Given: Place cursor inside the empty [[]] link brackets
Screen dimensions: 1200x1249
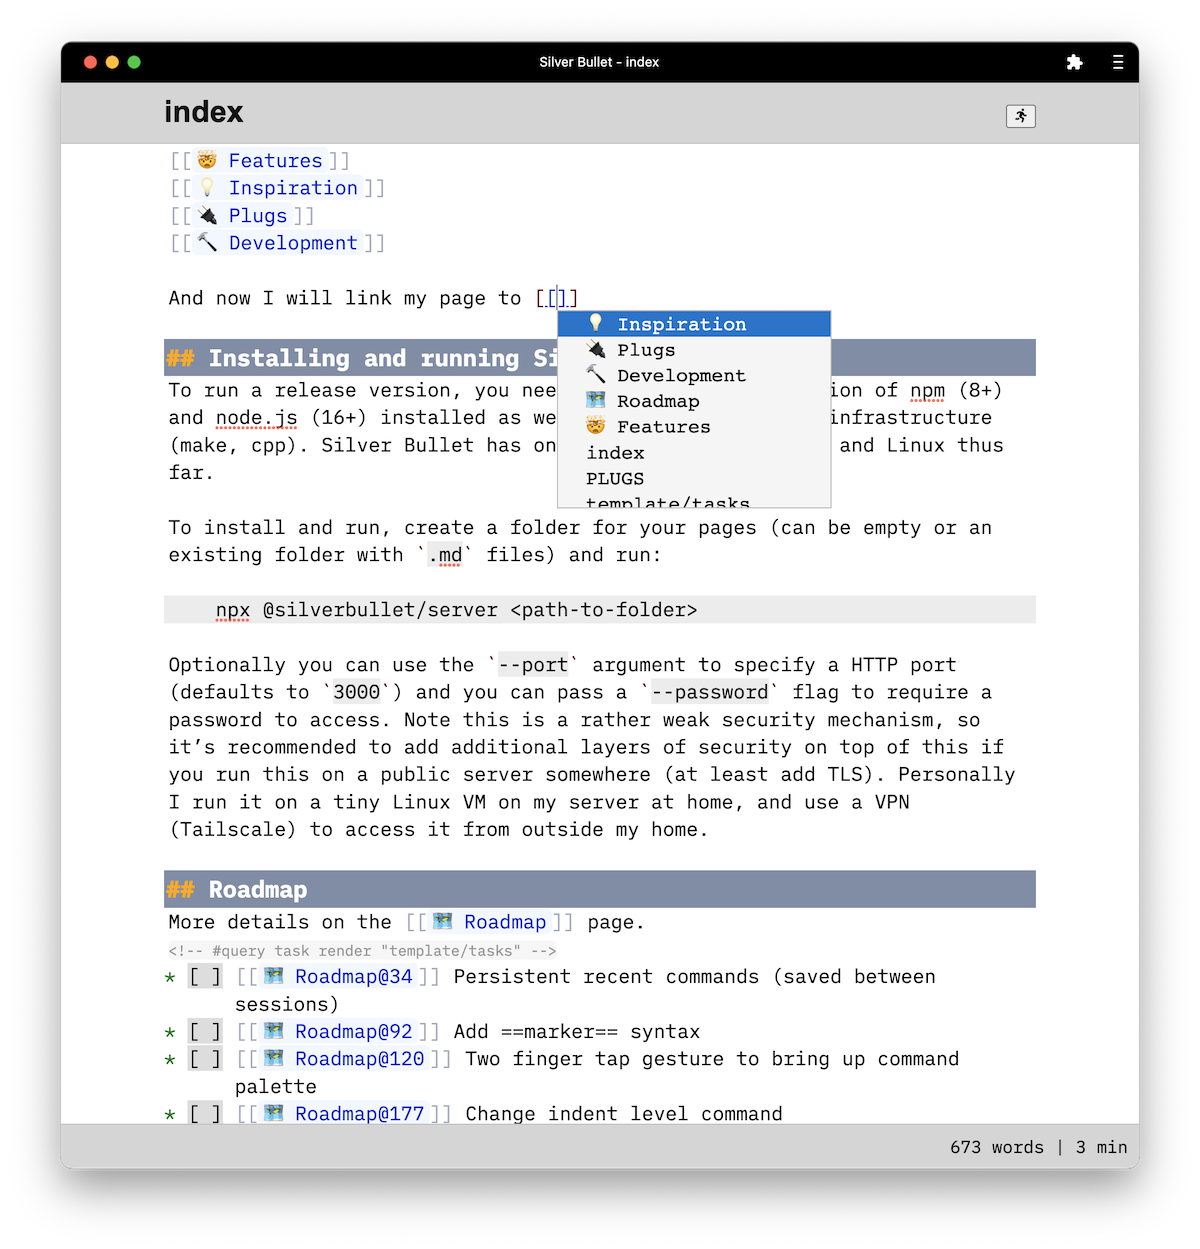Looking at the screenshot, I should [x=557, y=298].
